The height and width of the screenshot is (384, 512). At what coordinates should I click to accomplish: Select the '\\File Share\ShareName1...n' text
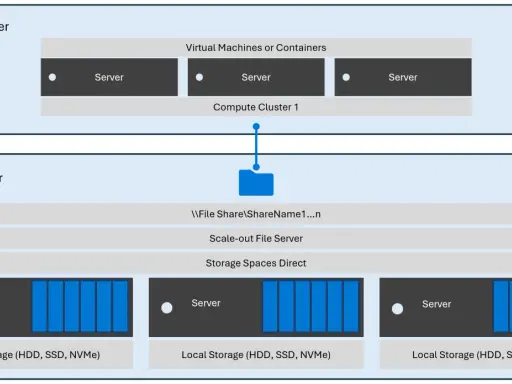pos(256,214)
